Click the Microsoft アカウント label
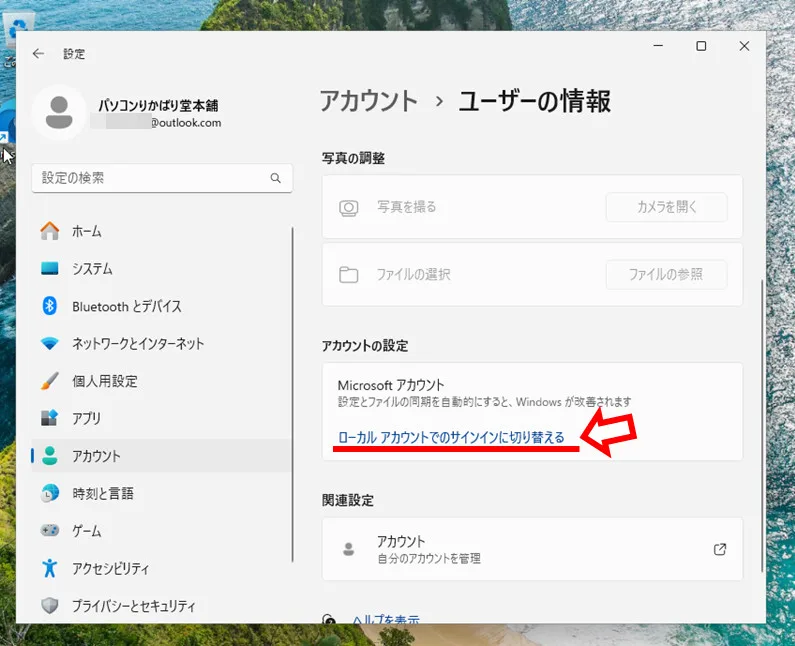 (391, 385)
